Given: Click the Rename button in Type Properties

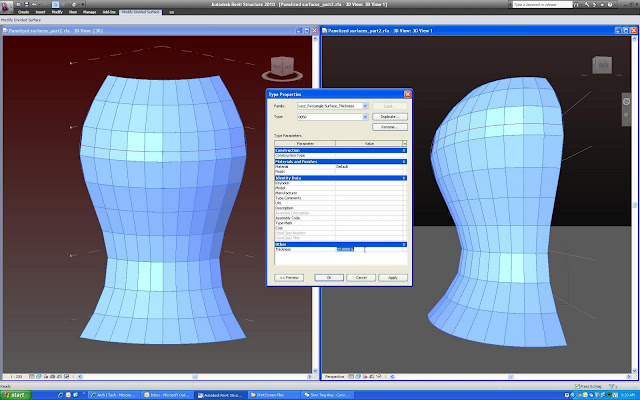Looking at the screenshot, I should (390, 127).
